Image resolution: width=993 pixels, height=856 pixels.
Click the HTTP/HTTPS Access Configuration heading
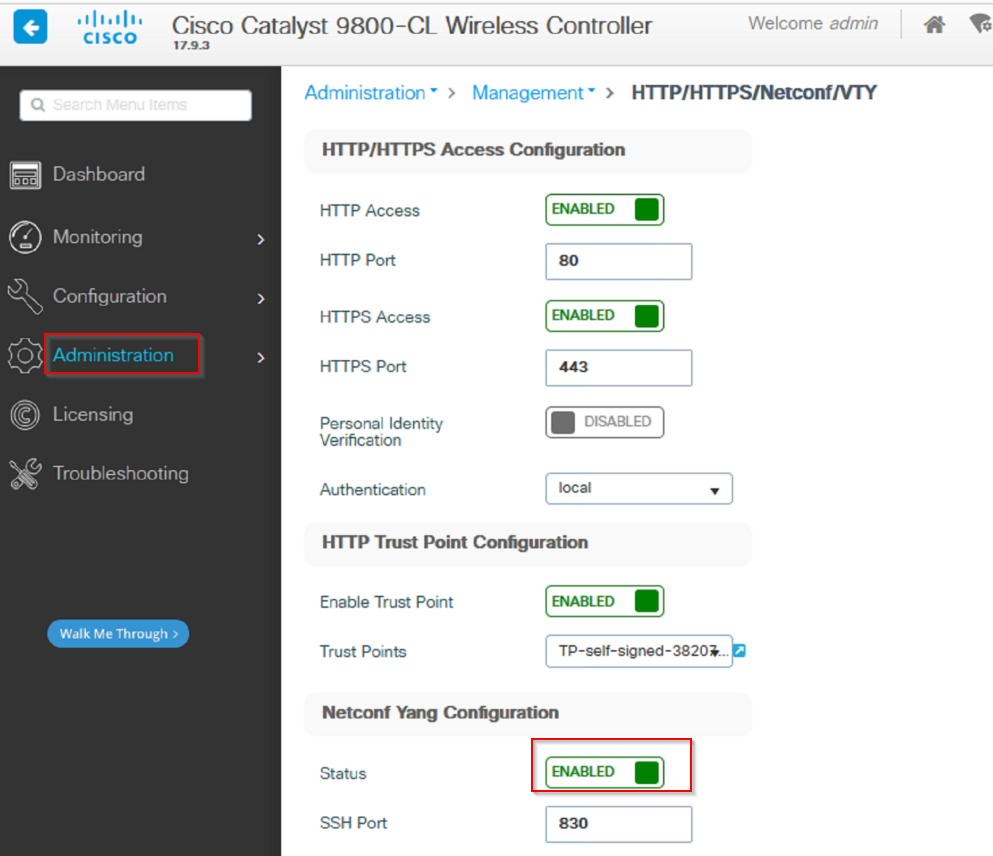474,149
